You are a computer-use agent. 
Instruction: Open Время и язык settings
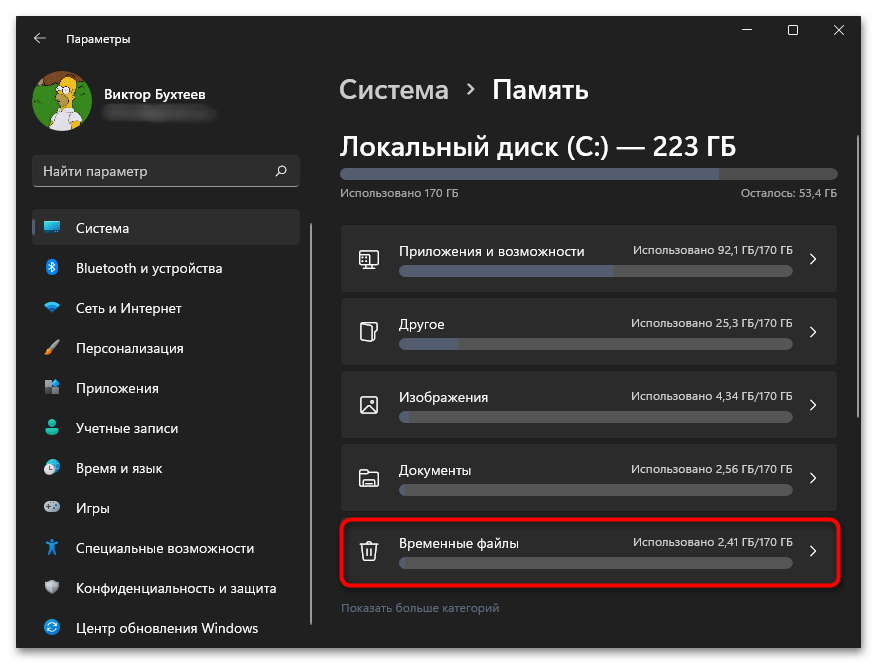click(x=166, y=468)
